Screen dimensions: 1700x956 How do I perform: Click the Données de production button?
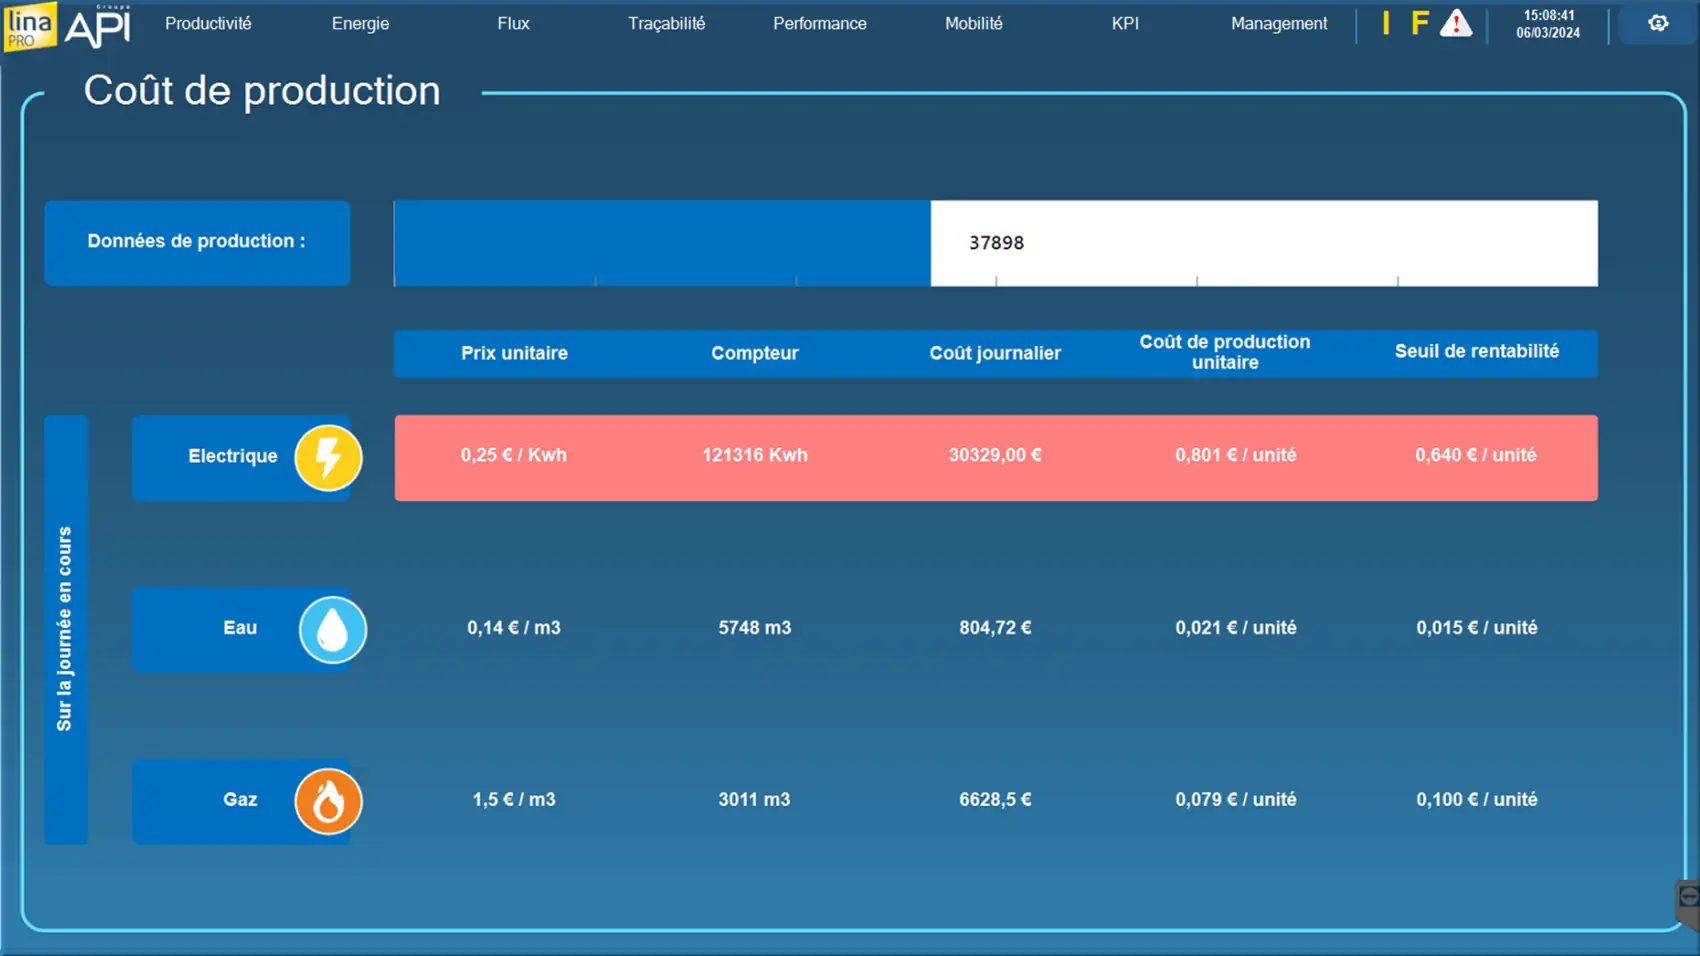(197, 242)
